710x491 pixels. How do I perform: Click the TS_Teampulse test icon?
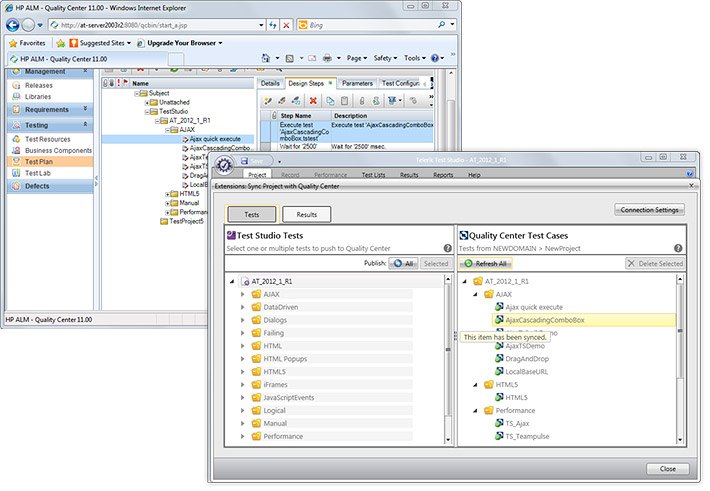pos(499,436)
